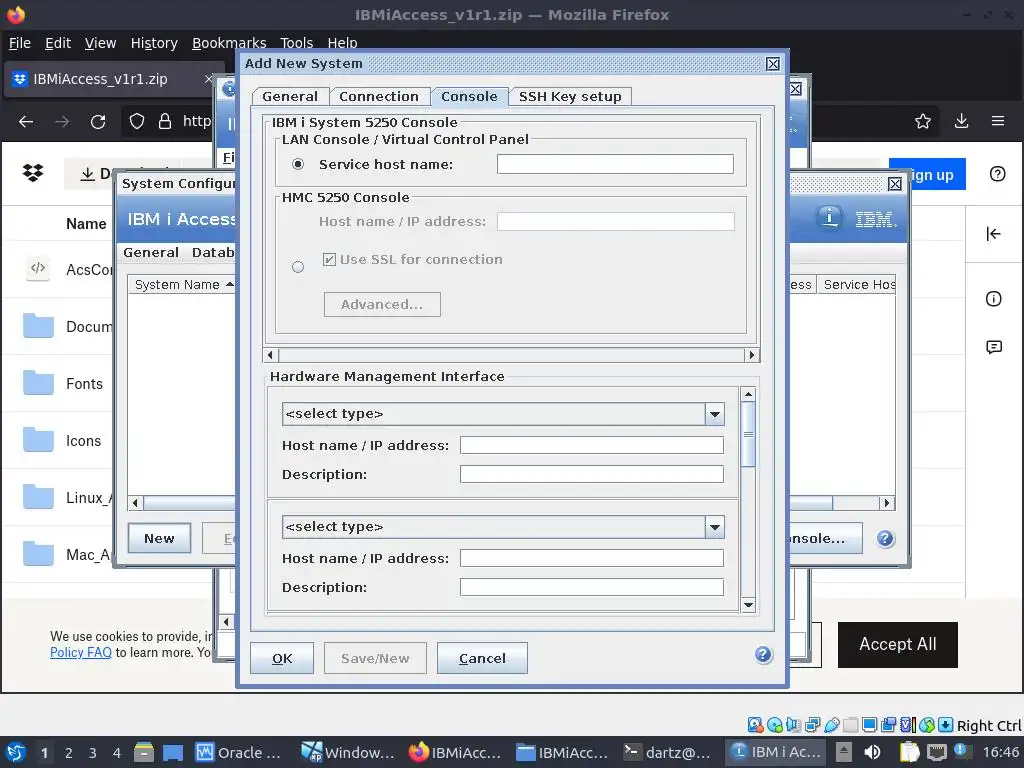Click right arrow of console horizontal scrollbar
This screenshot has height=768, width=1024.
(x=752, y=355)
